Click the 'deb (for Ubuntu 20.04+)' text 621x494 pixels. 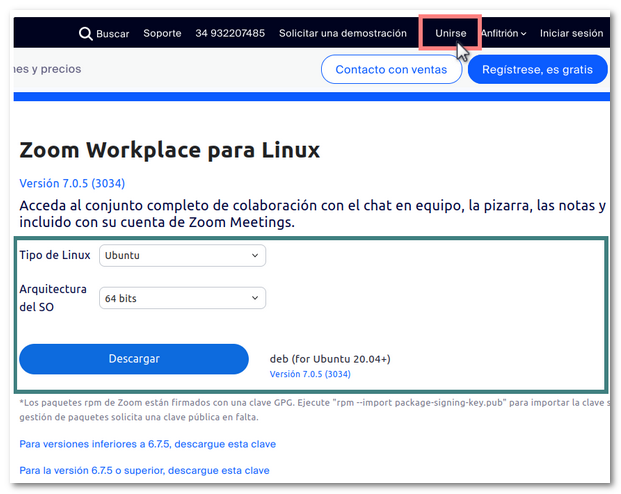pos(330,359)
